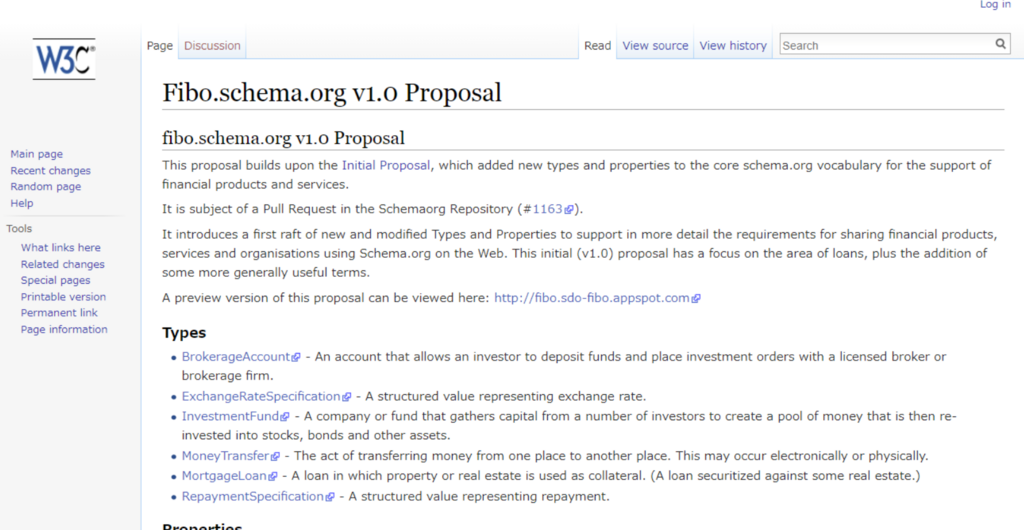Click the Types section heading
1024x530 pixels.
184,333
